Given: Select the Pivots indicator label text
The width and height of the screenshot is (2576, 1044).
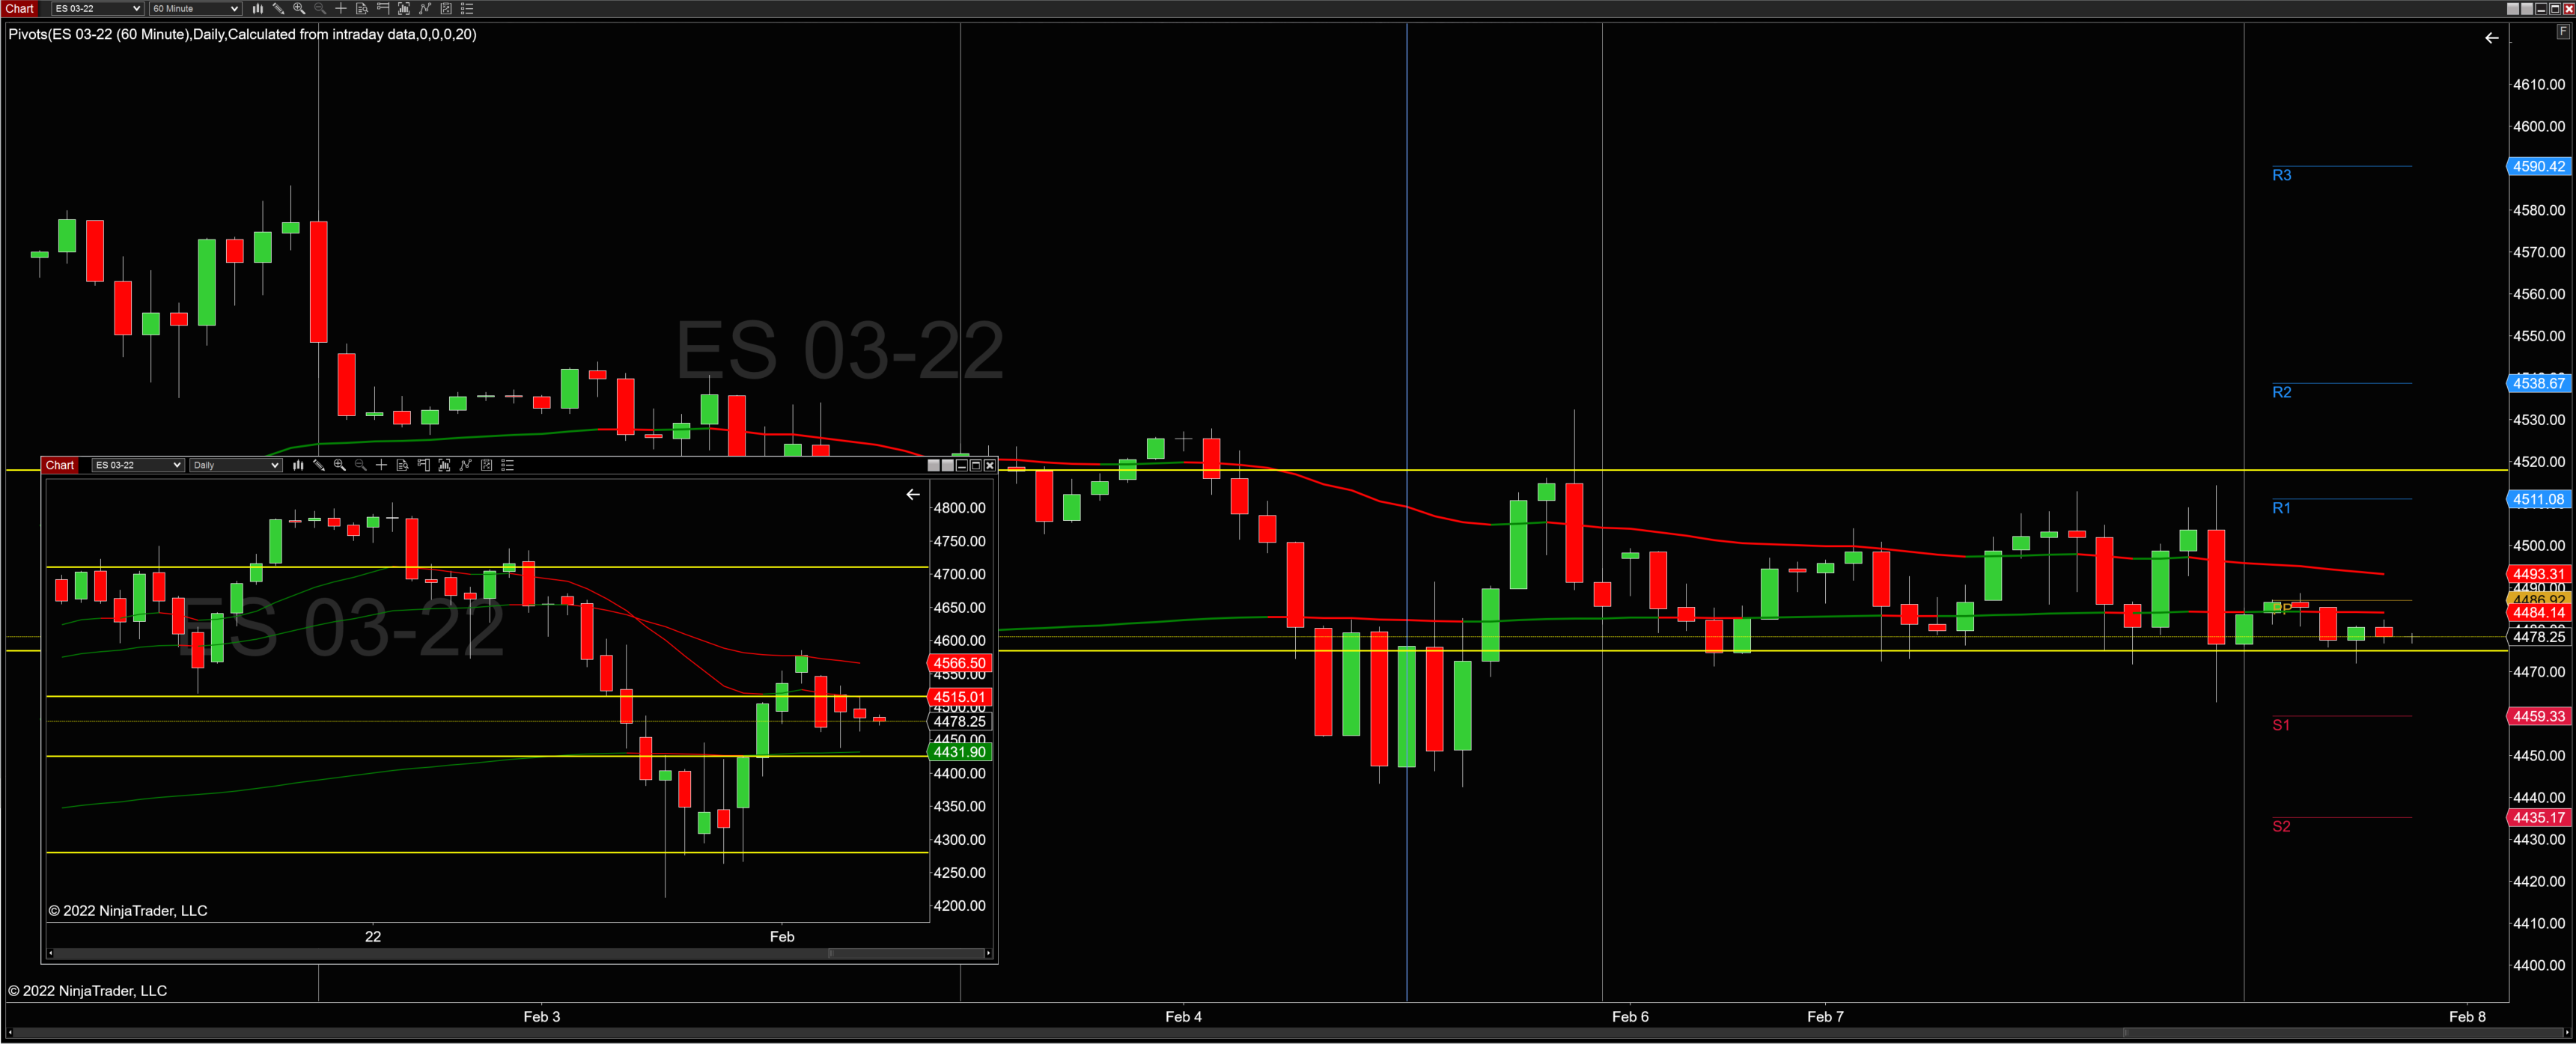Looking at the screenshot, I should [x=242, y=34].
